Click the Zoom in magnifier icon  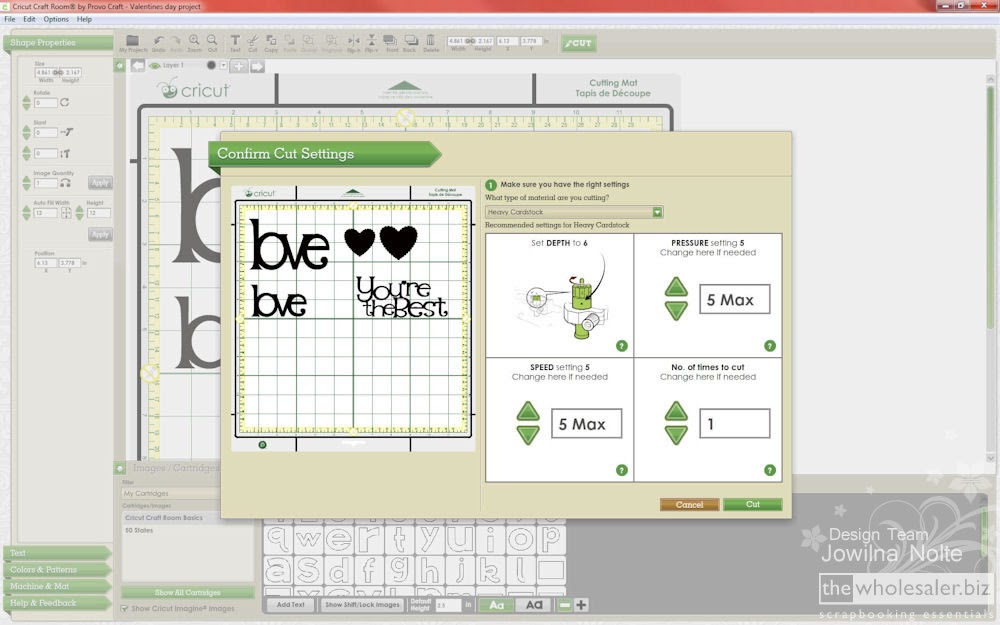point(195,41)
